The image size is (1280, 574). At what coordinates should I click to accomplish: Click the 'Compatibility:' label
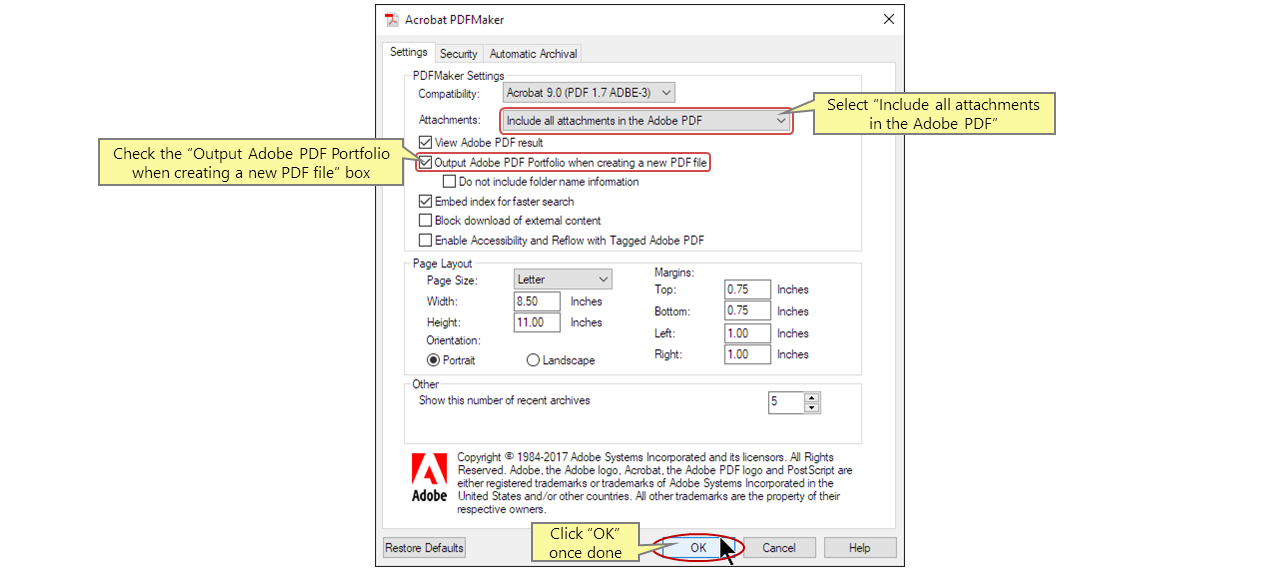point(449,93)
